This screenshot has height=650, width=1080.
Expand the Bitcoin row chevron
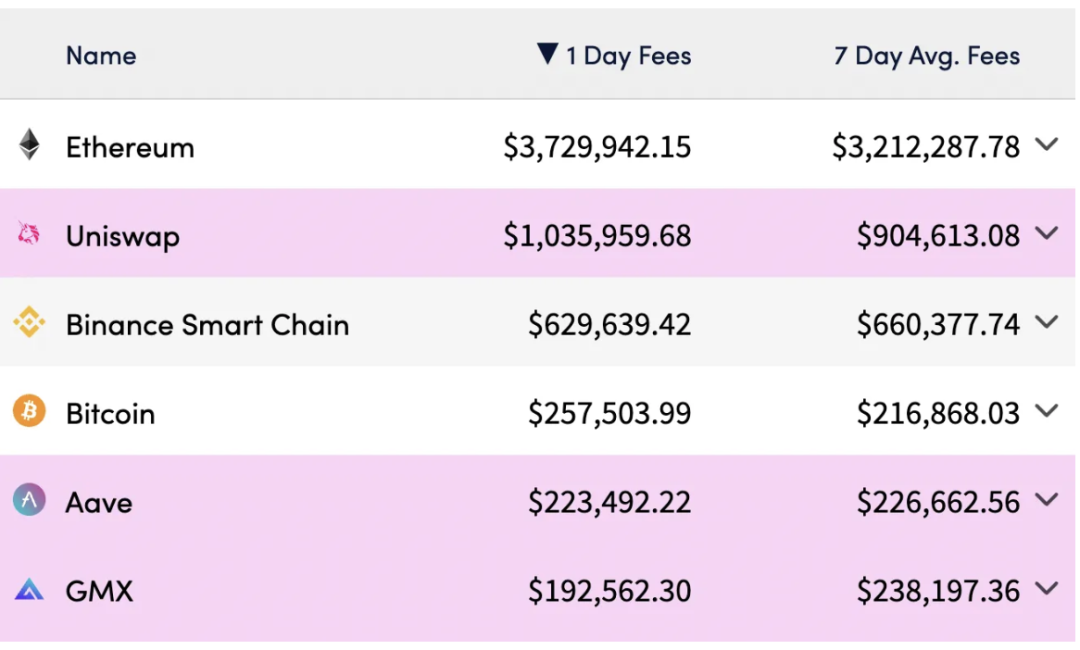1046,411
